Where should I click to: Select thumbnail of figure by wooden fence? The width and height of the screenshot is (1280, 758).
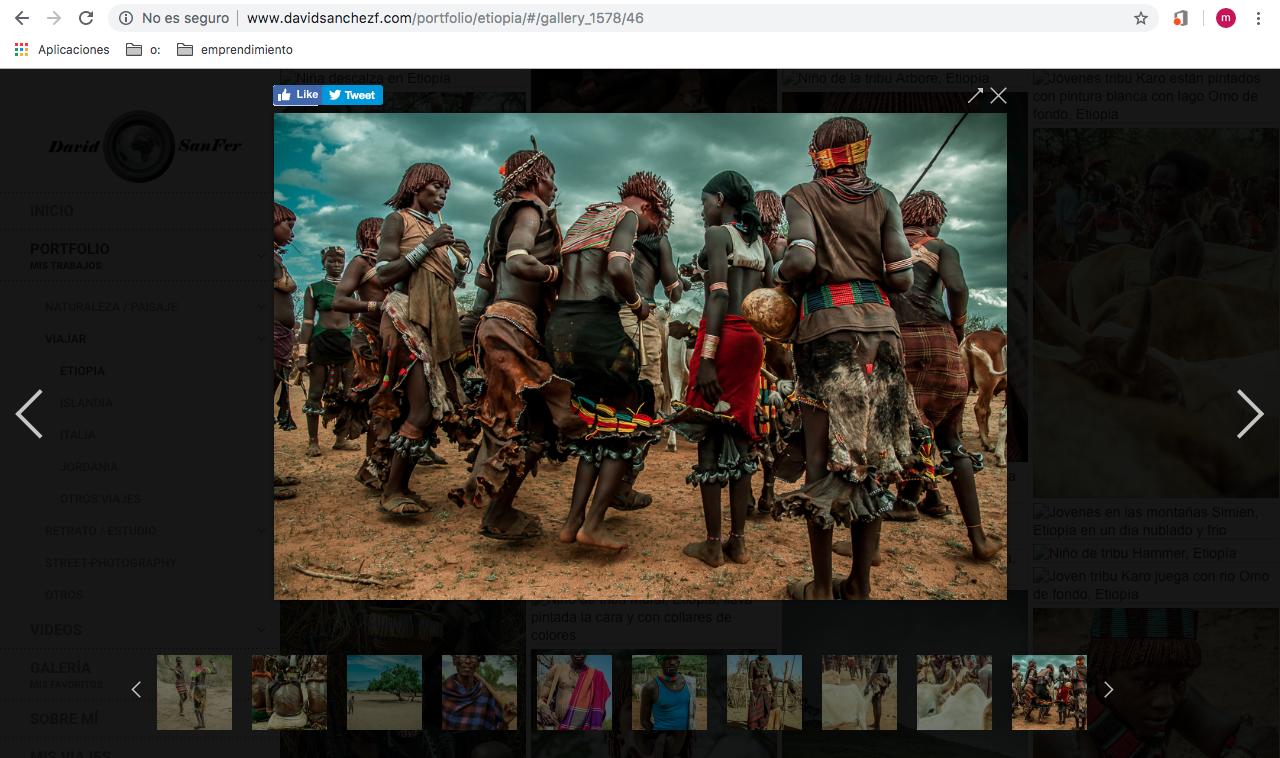point(764,692)
